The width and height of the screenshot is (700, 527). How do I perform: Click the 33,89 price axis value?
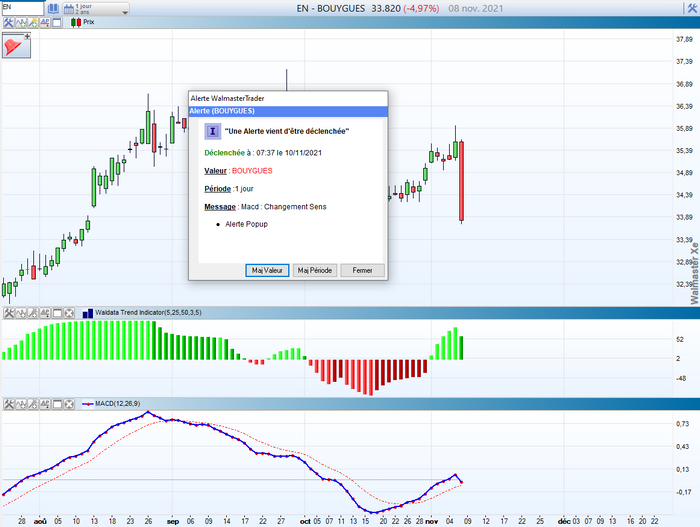[x=684, y=217]
